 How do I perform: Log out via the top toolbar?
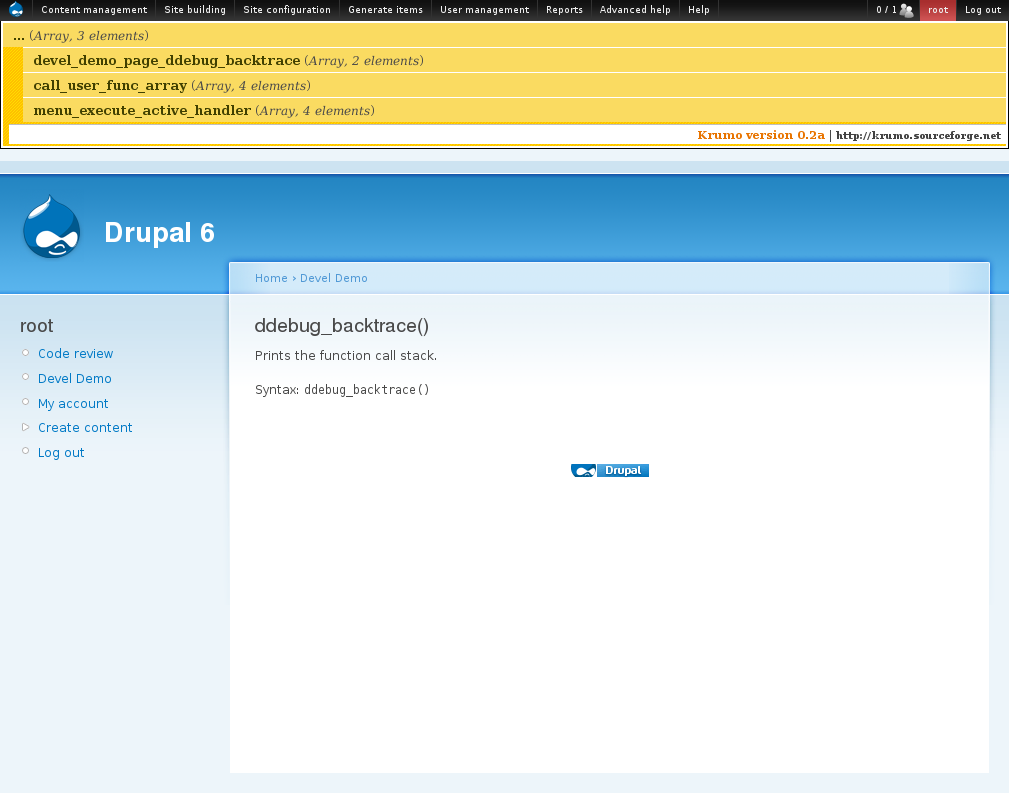[982, 10]
